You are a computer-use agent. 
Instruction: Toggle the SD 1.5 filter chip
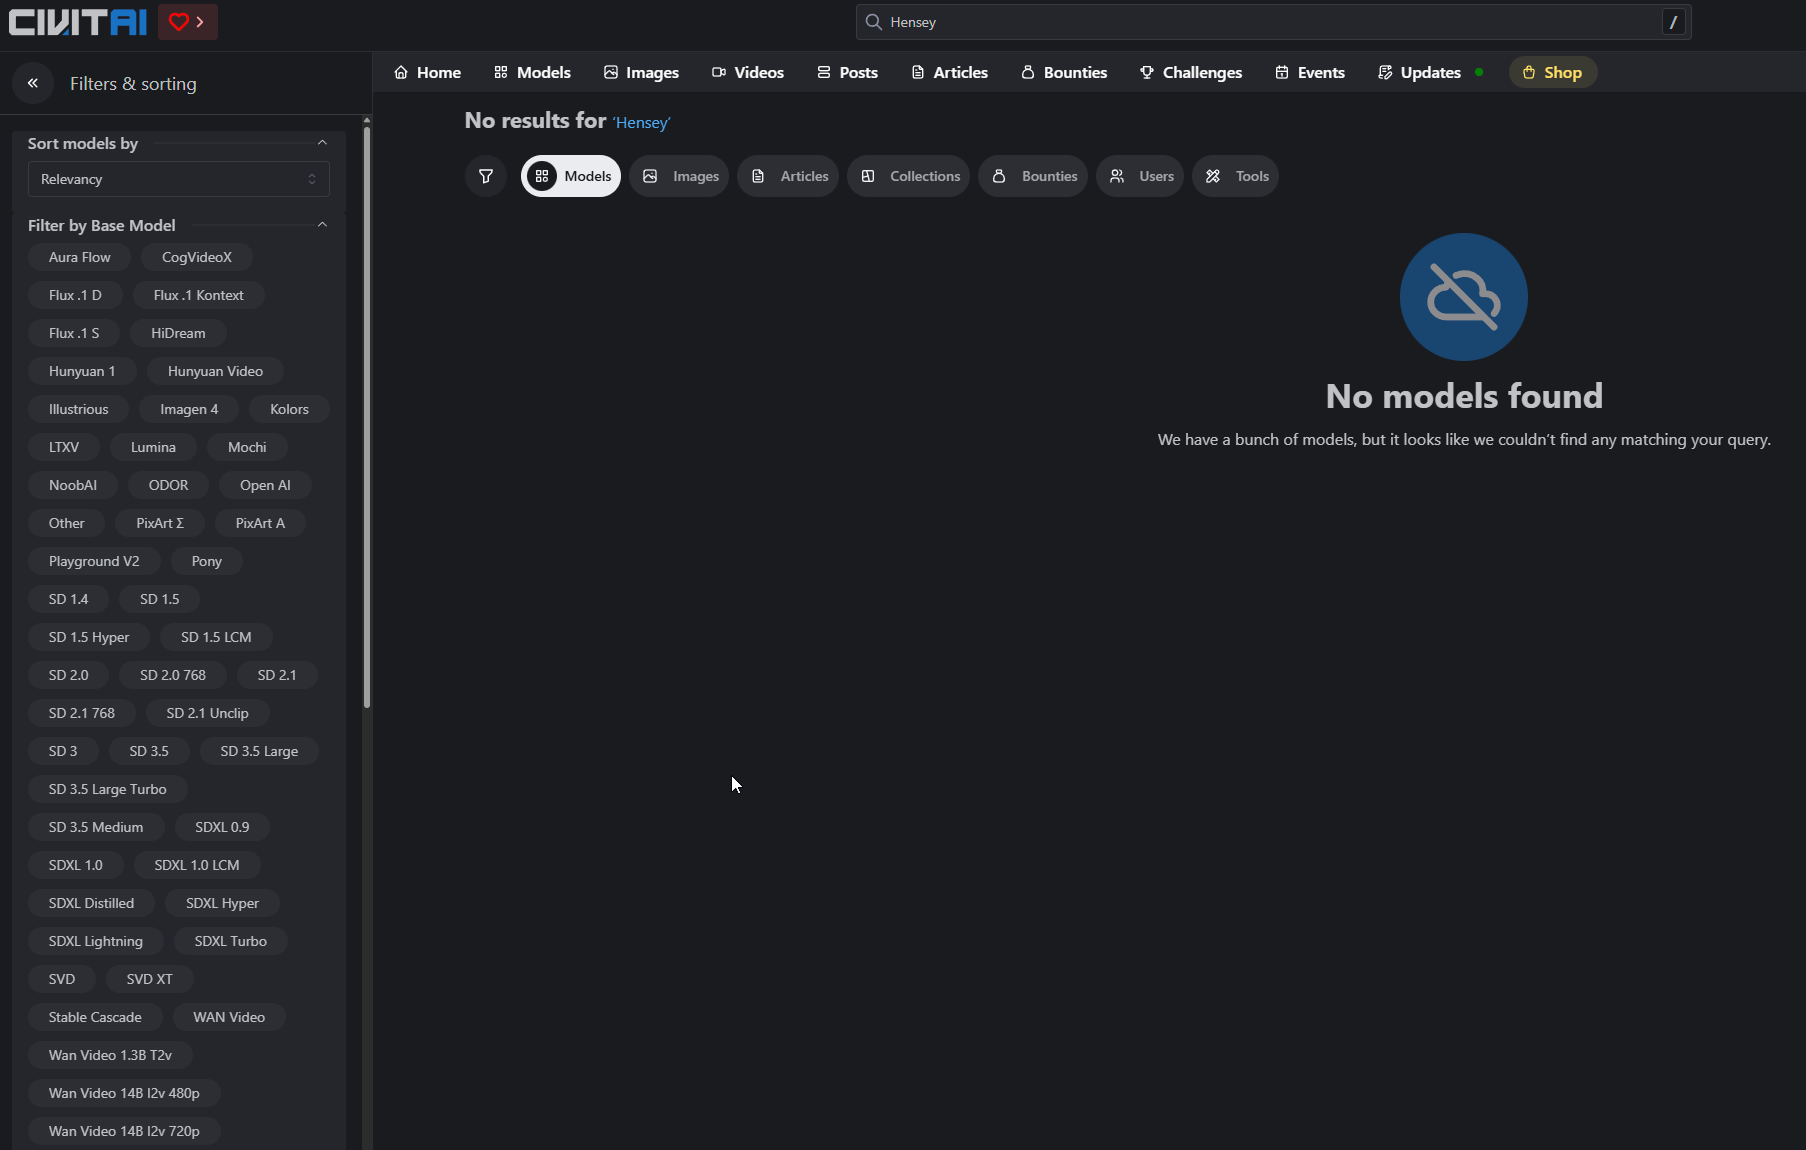click(x=160, y=599)
